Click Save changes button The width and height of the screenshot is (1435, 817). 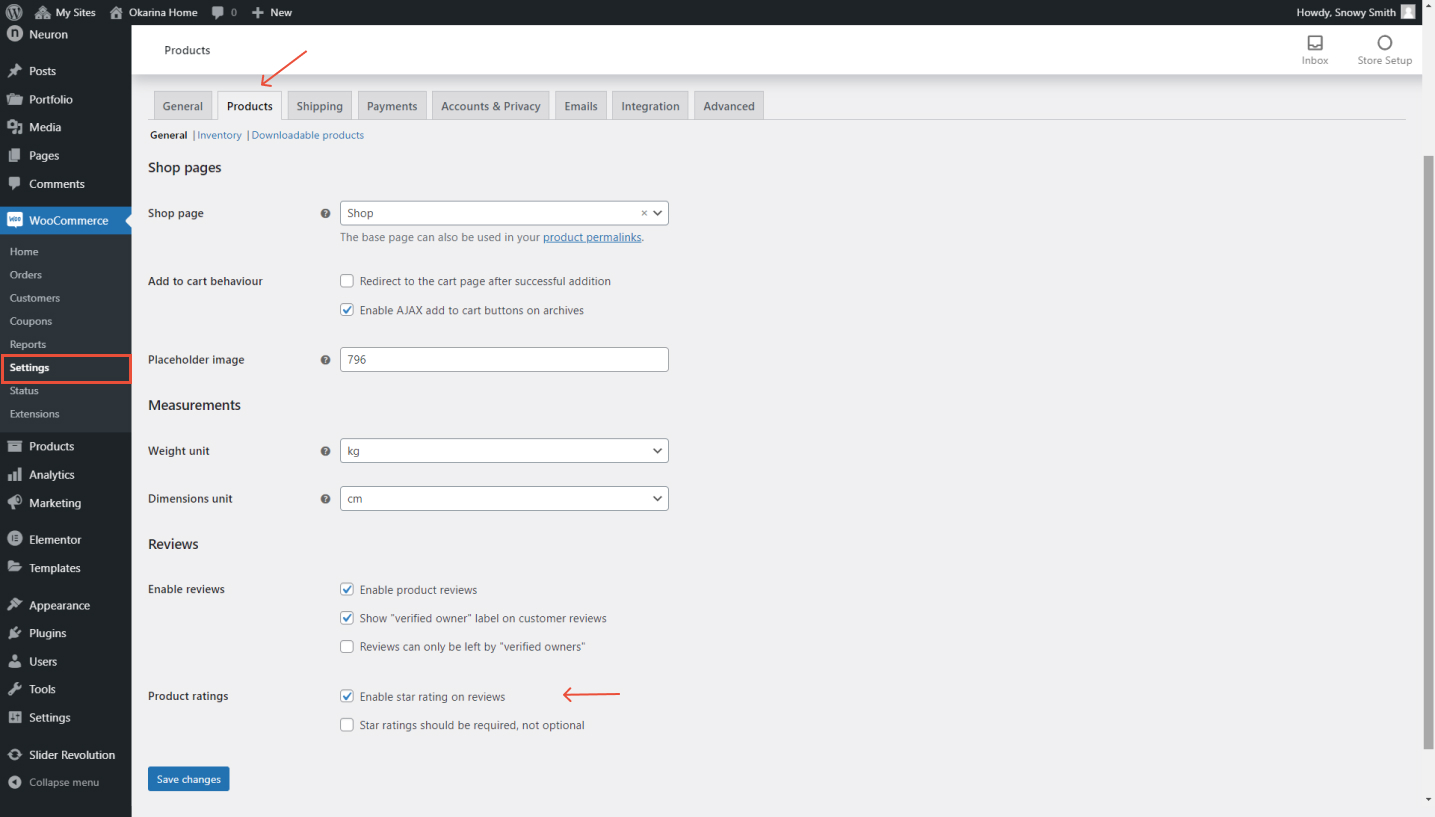pos(189,779)
